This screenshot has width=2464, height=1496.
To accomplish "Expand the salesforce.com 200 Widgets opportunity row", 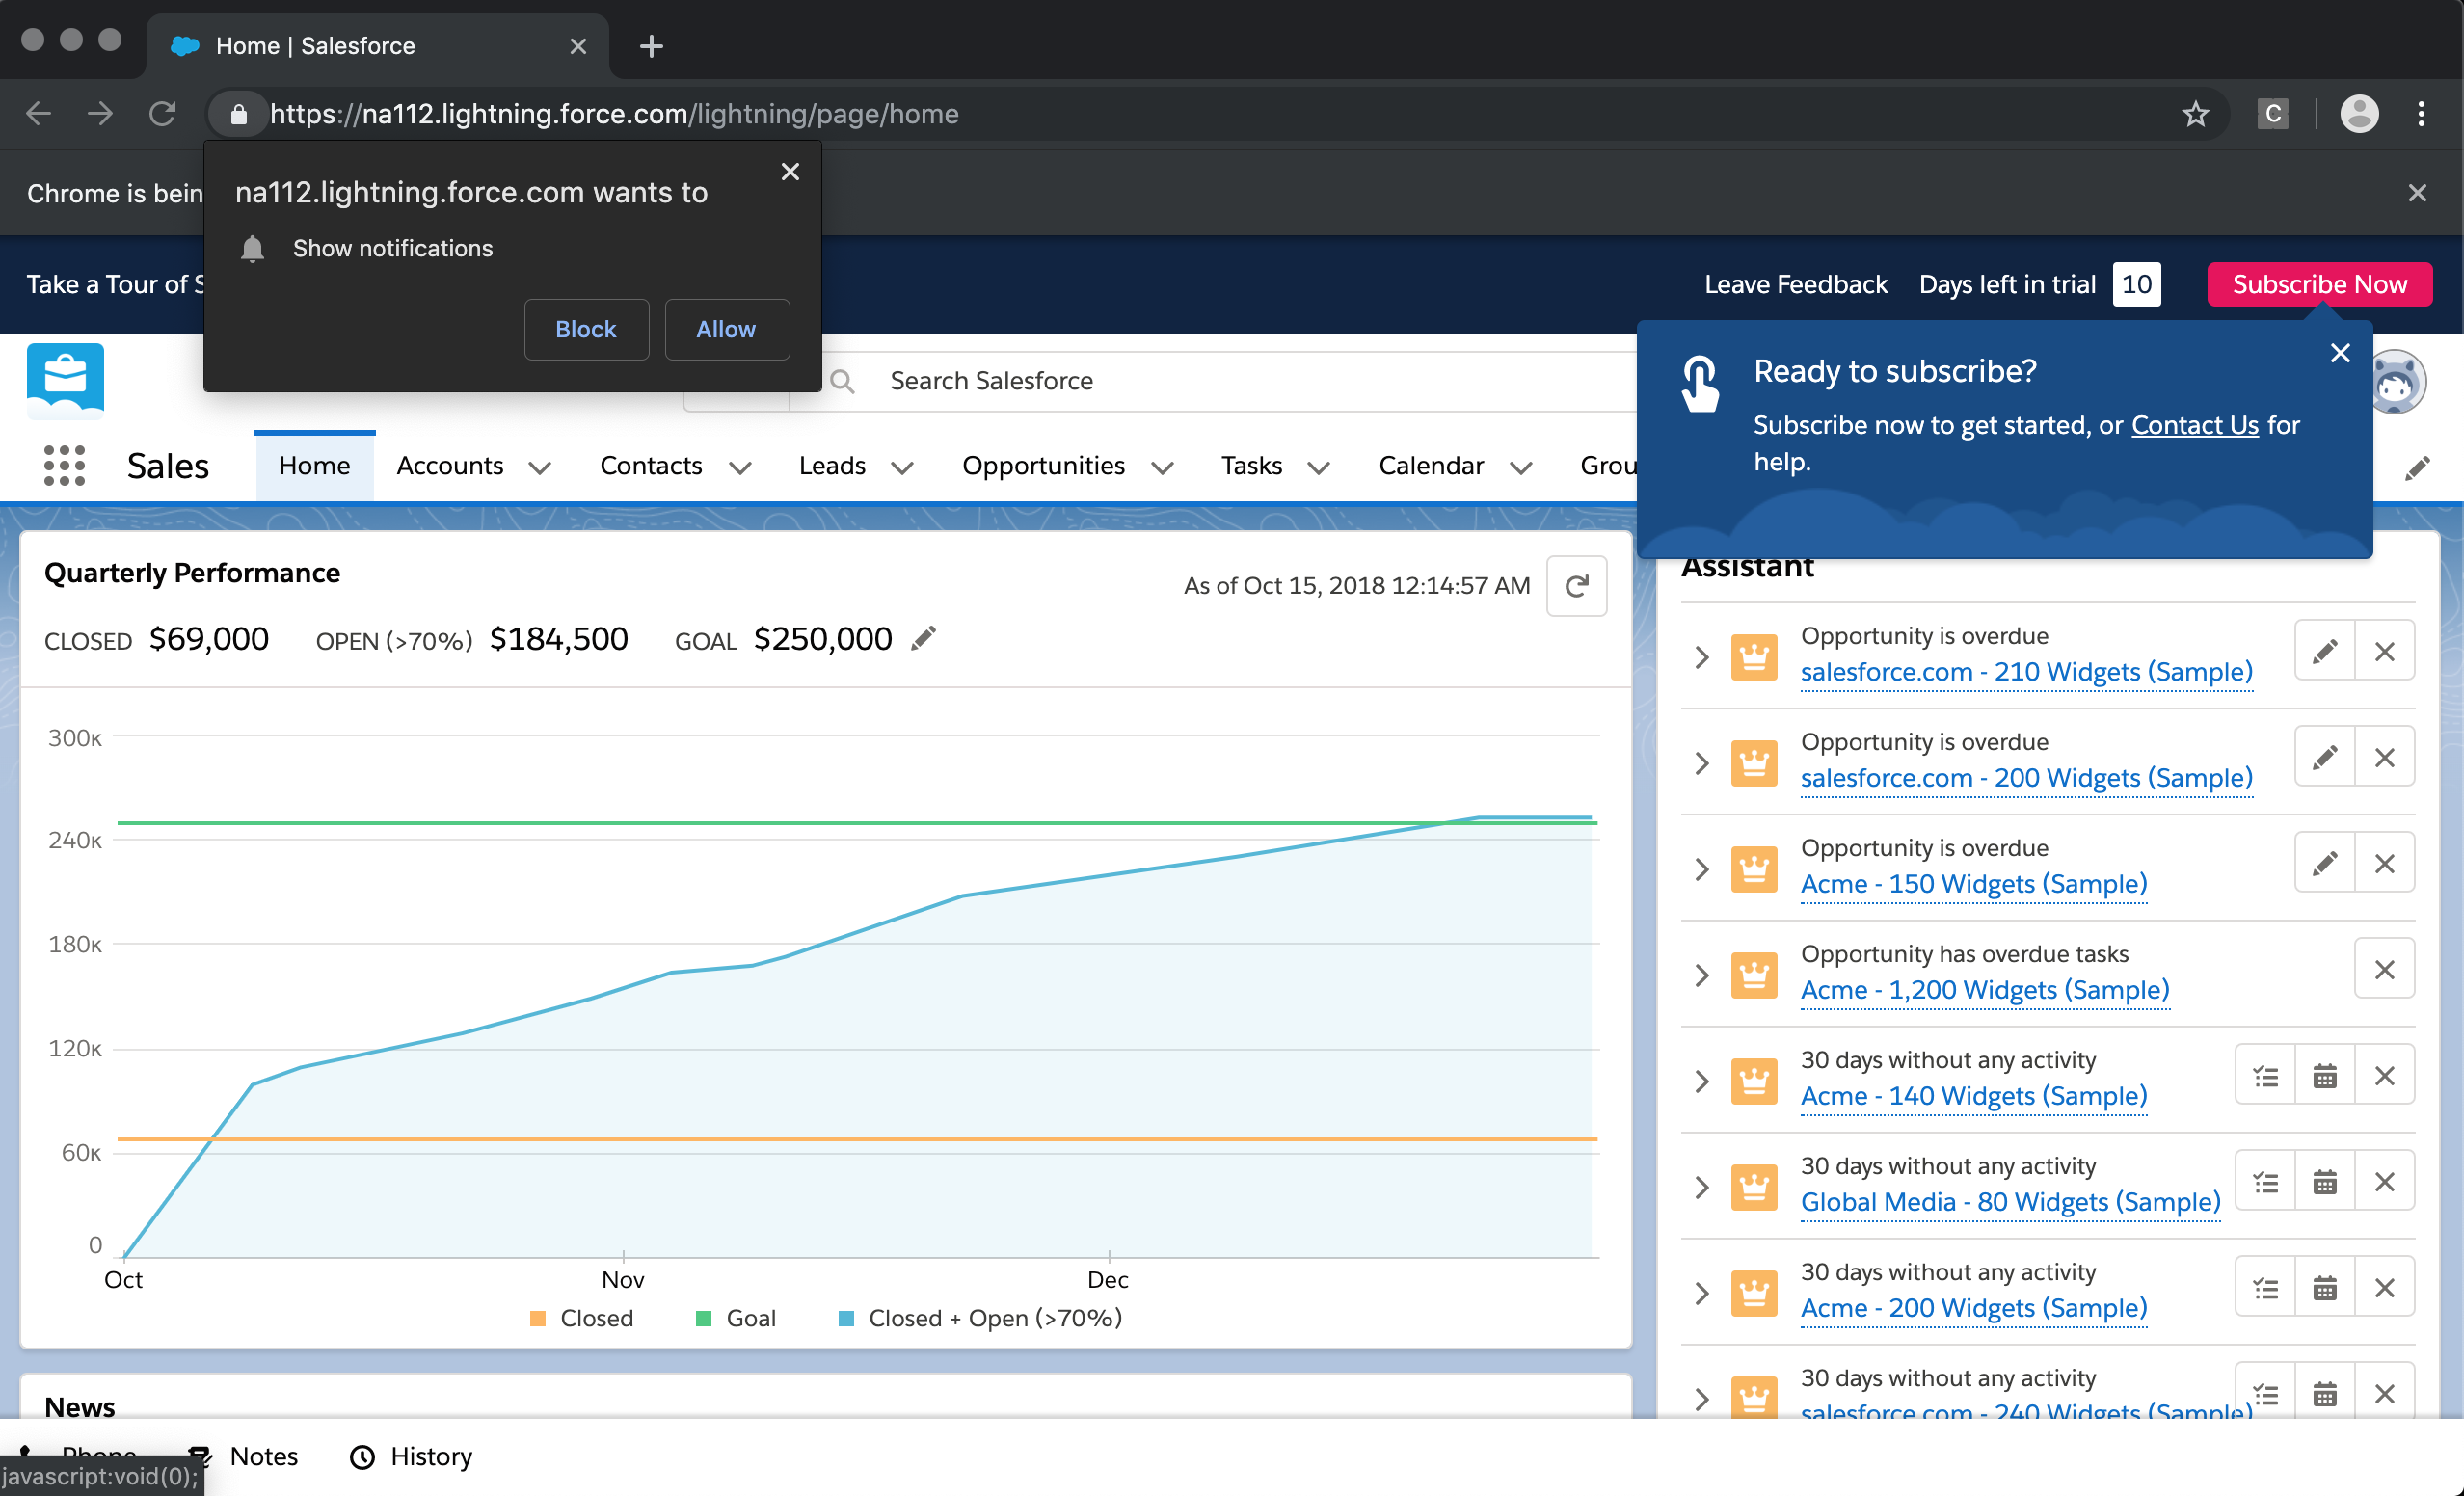I will click(1701, 761).
